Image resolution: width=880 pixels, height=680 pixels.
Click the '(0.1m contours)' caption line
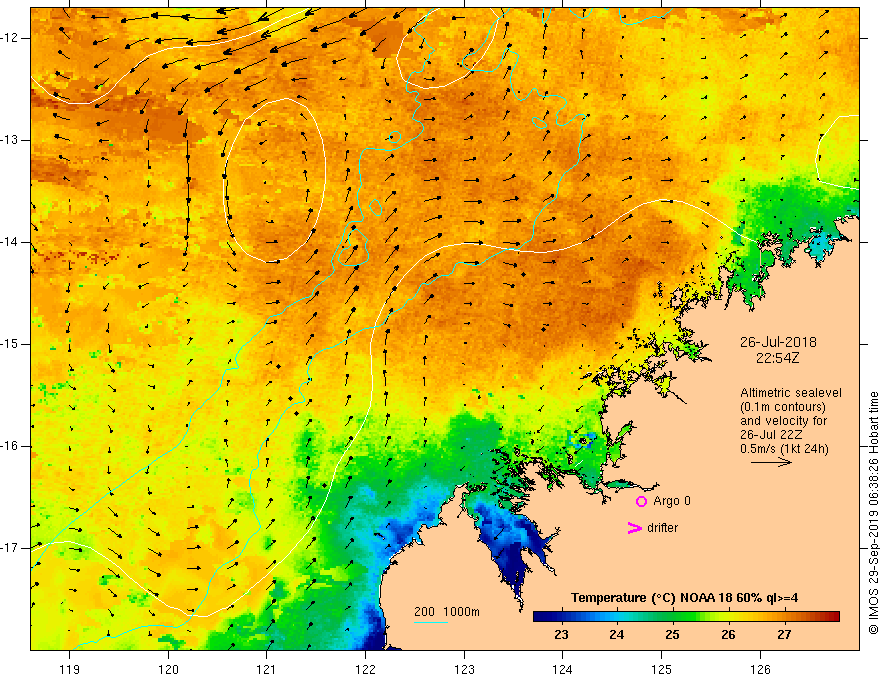click(783, 407)
